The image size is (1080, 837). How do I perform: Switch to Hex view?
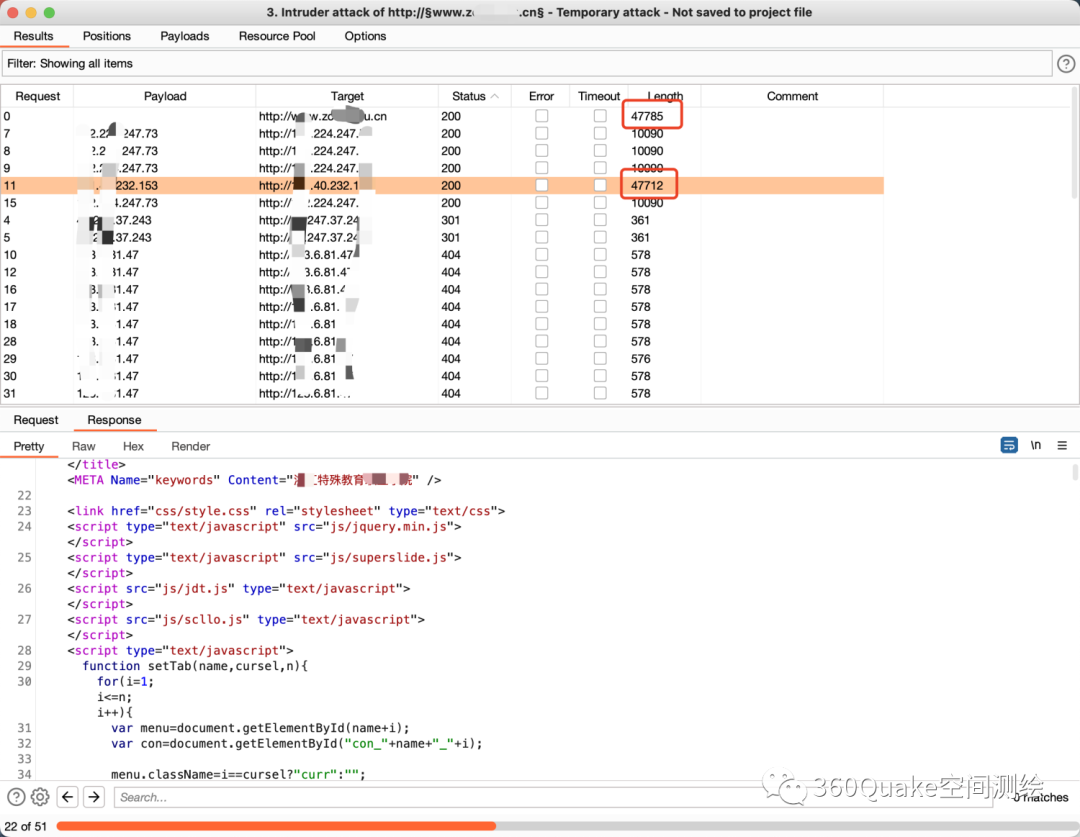click(x=133, y=446)
